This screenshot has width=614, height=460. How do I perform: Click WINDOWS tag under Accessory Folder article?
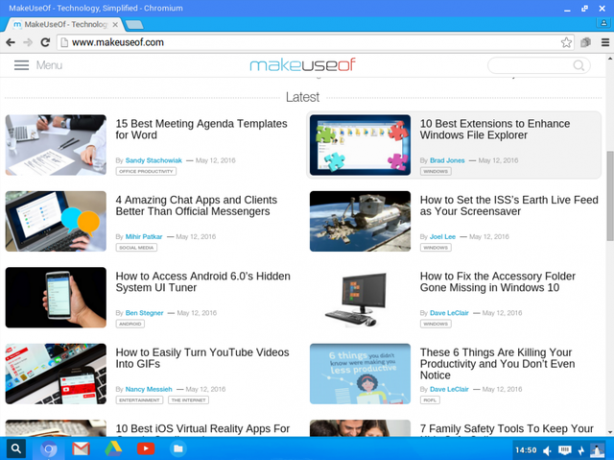coord(435,324)
